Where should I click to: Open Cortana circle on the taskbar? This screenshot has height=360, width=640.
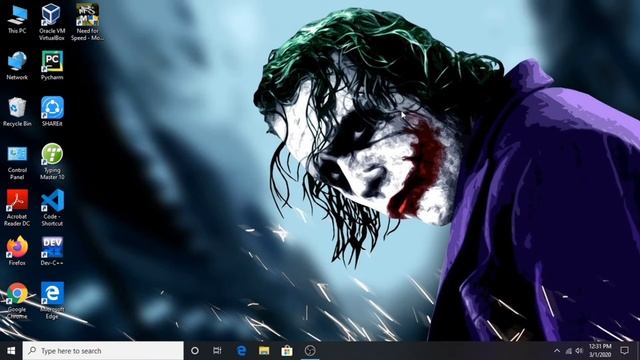(x=195, y=351)
